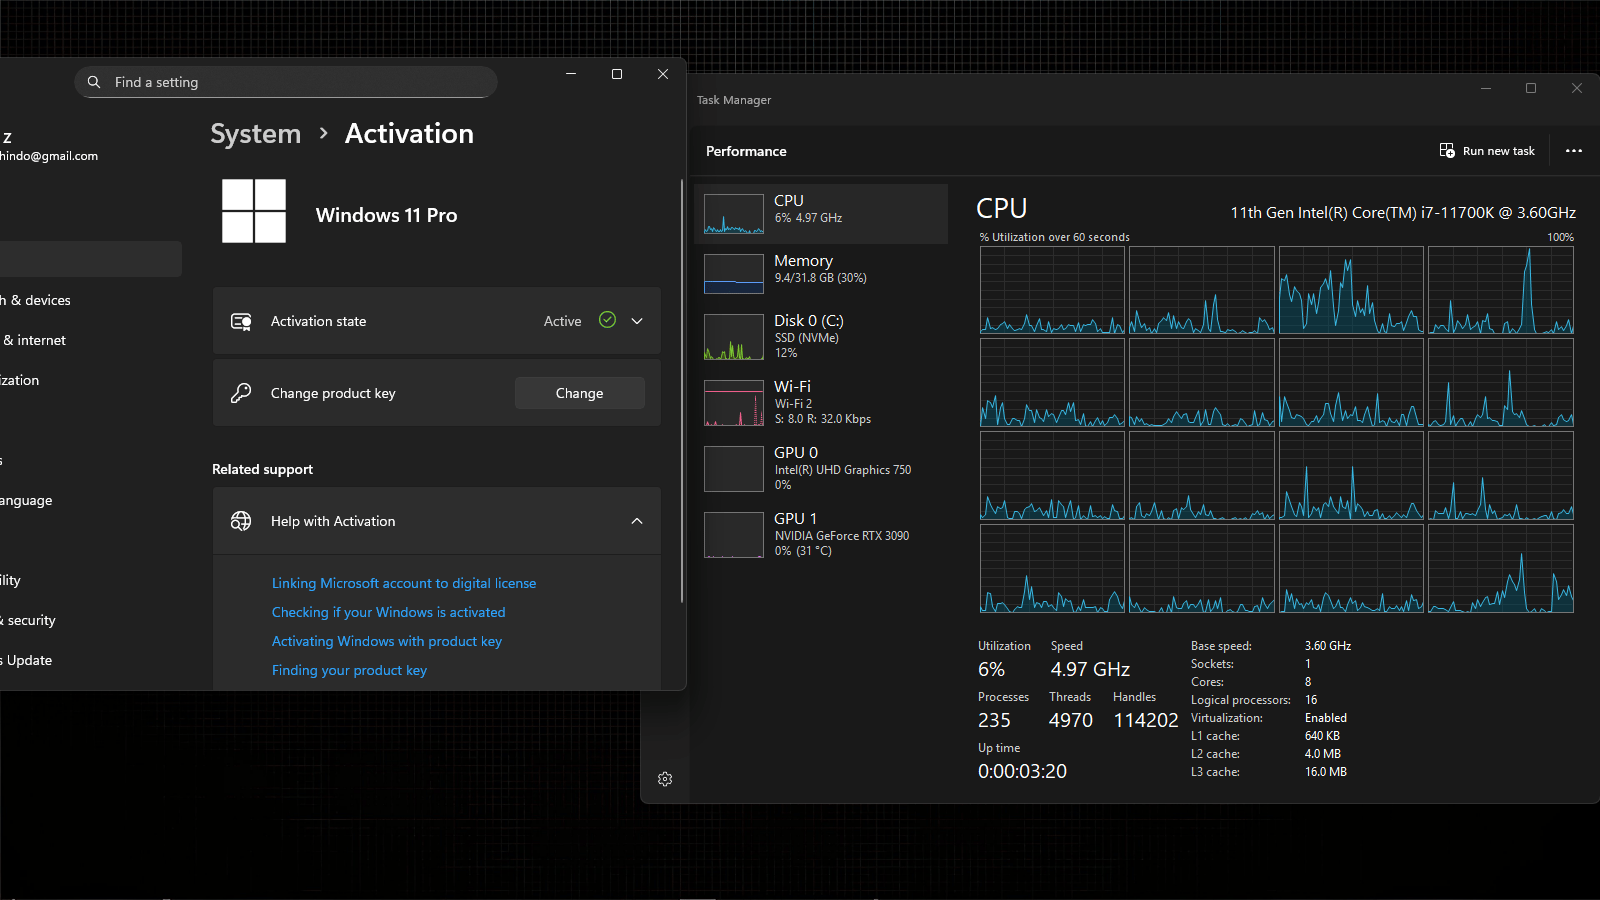Viewport: 1600px width, 900px height.
Task: Select the Wi-Fi performance panel
Action: click(x=820, y=402)
